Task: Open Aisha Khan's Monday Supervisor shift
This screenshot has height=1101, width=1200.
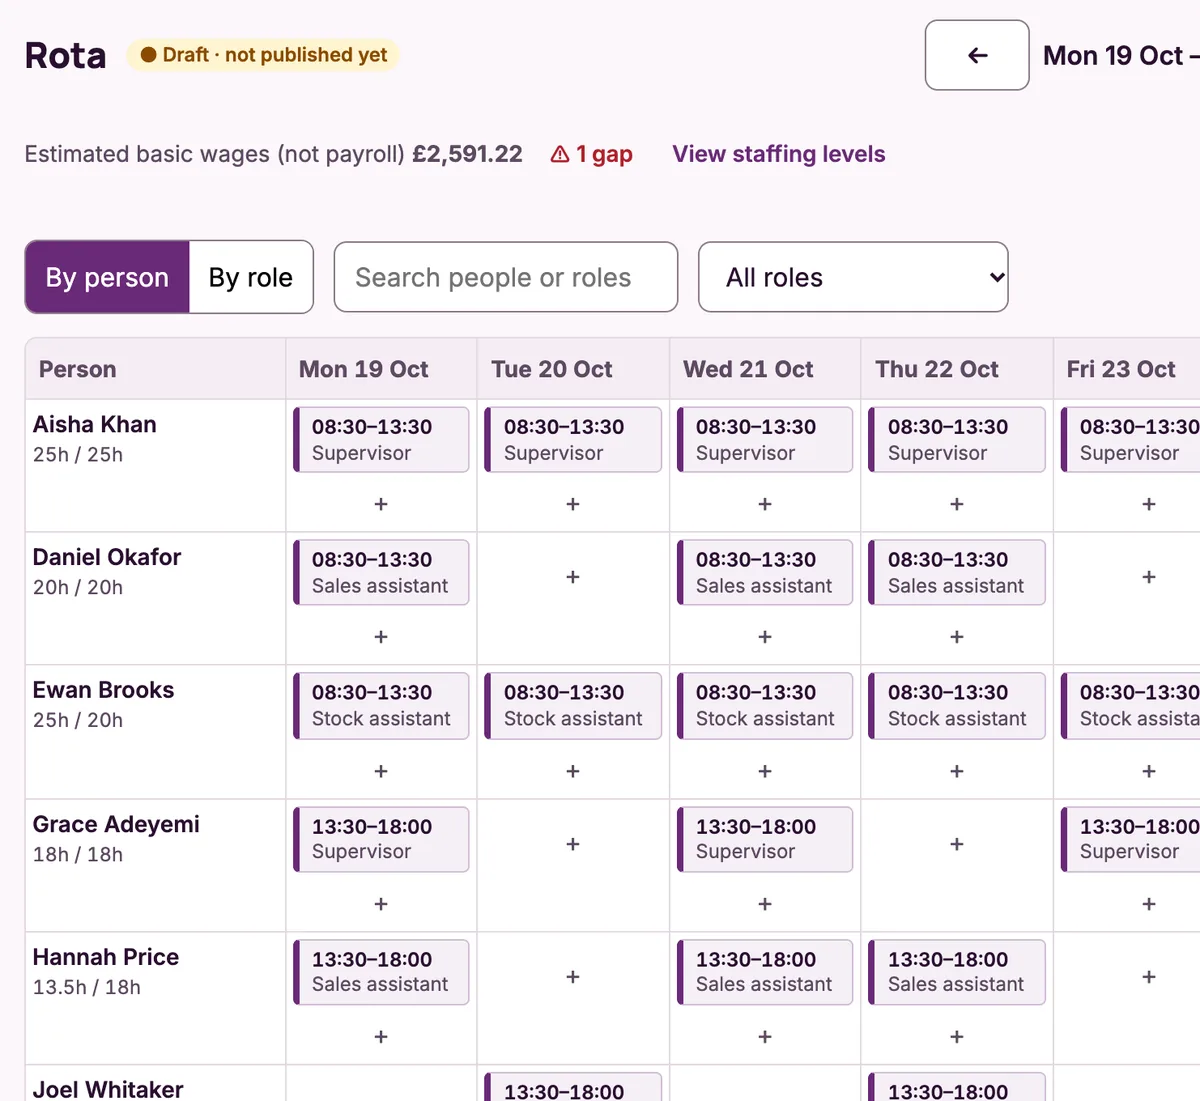Action: pos(381,439)
